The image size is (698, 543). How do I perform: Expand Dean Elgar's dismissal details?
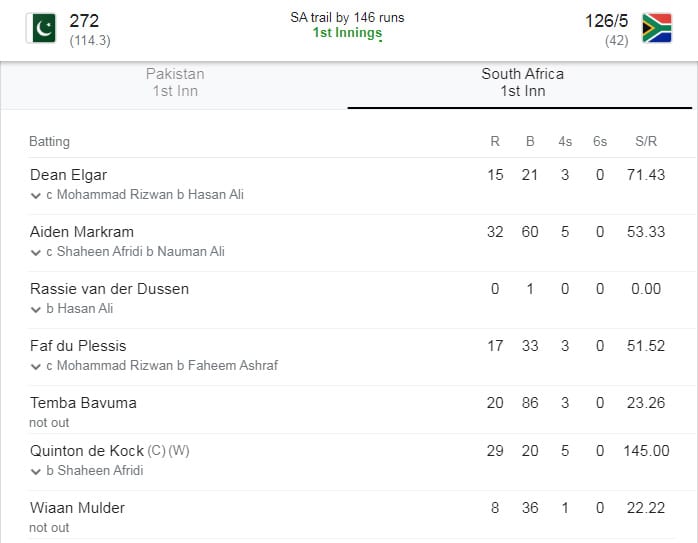click(x=36, y=195)
